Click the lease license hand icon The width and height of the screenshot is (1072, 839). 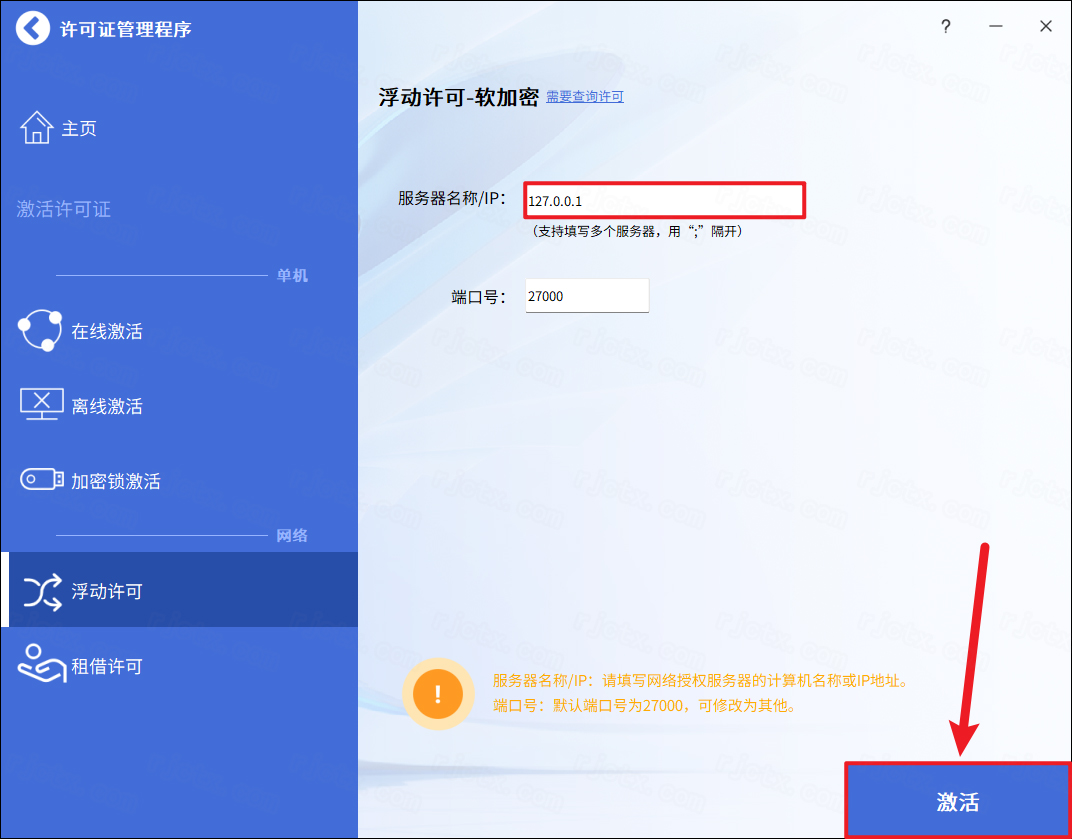pos(42,665)
